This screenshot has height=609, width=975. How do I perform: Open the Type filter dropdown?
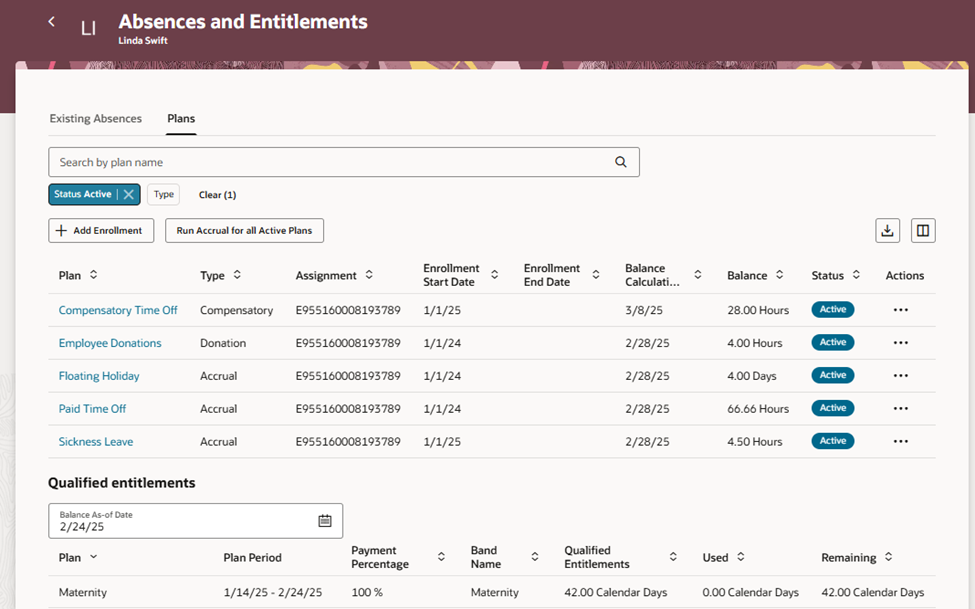click(164, 194)
